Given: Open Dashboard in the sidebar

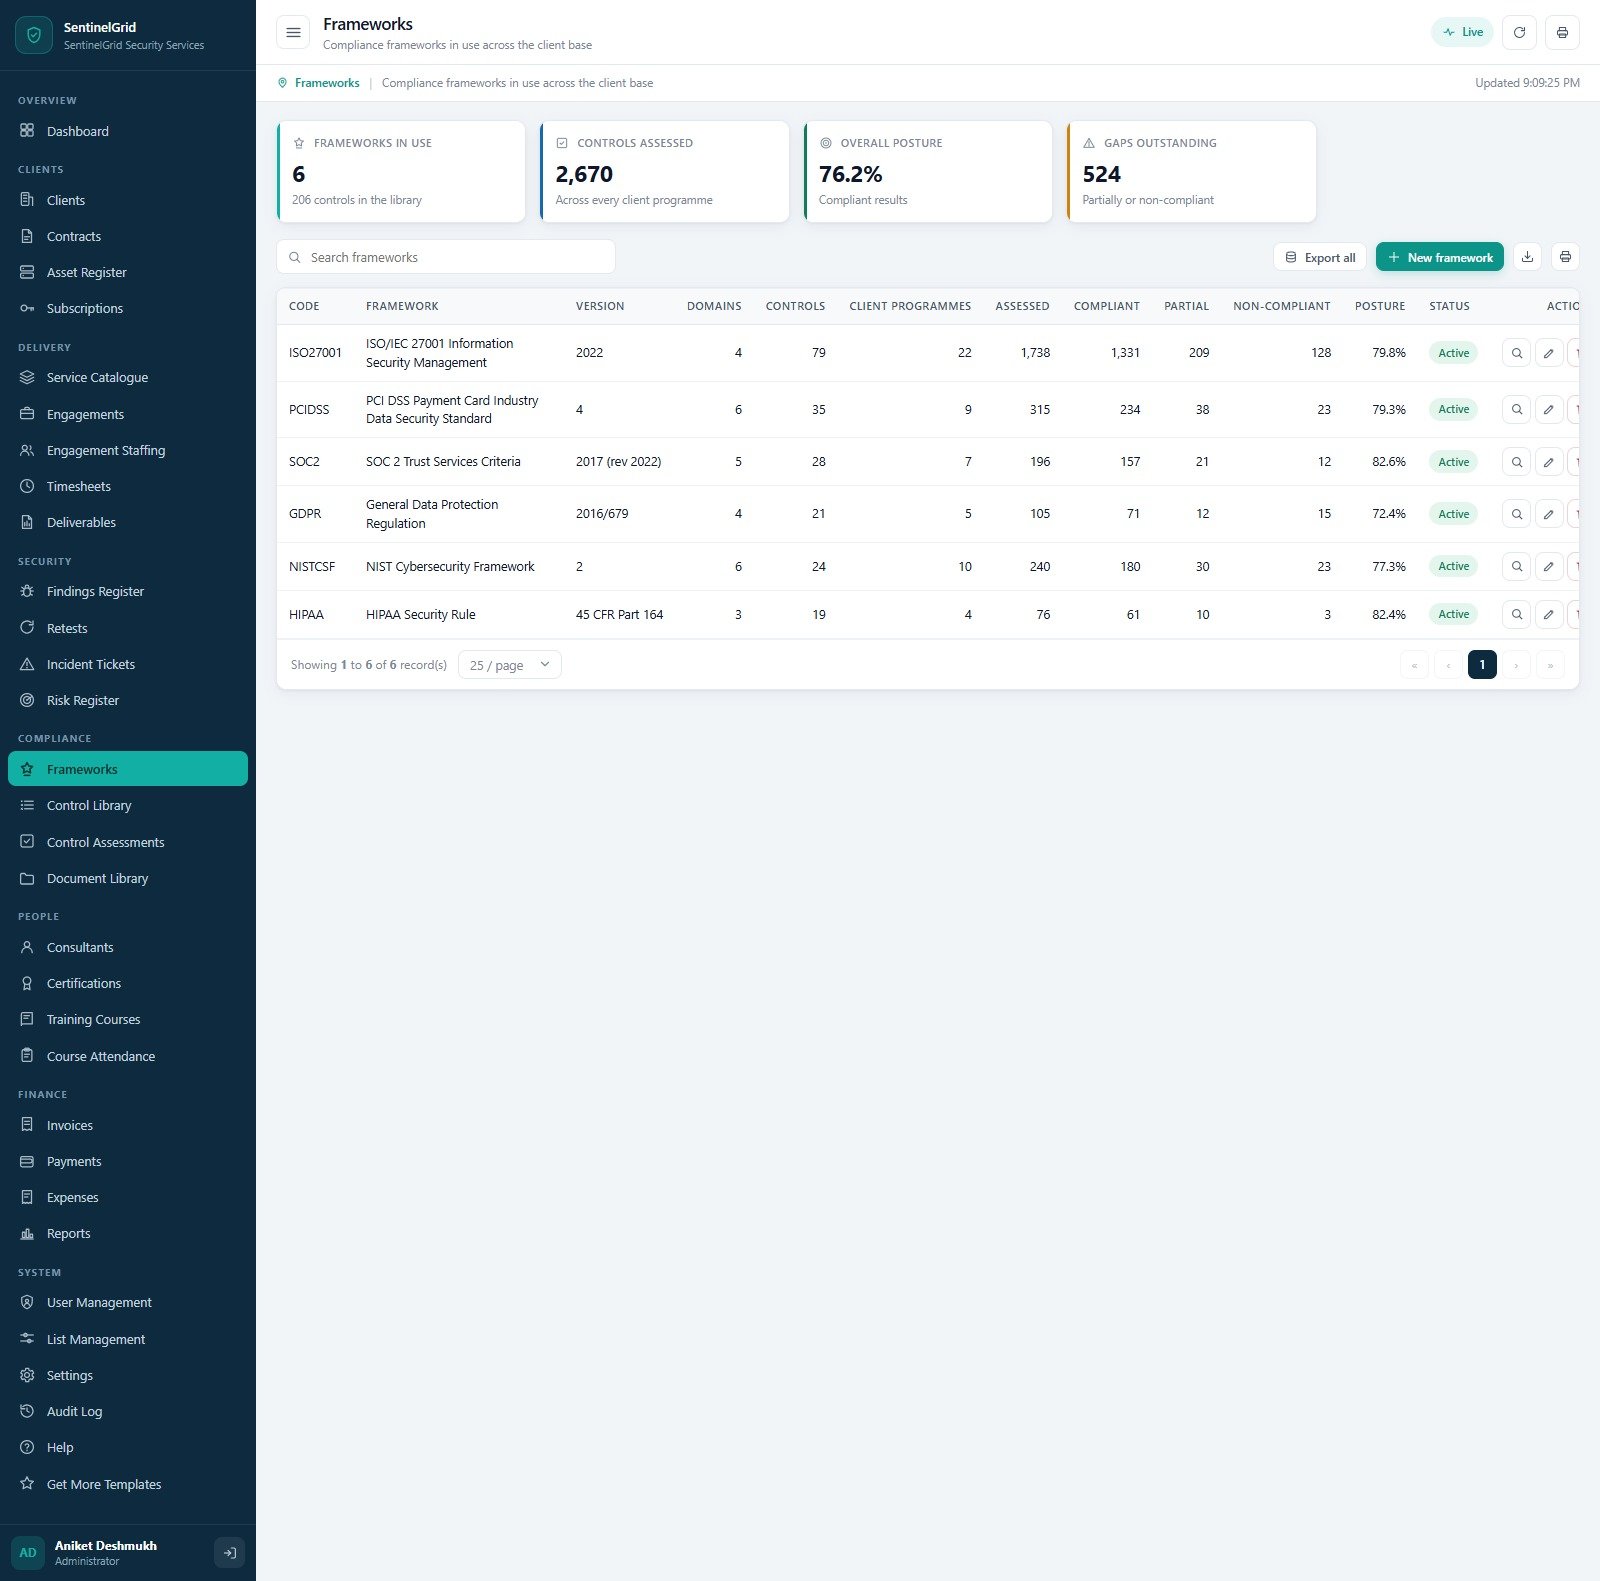Looking at the screenshot, I should click(128, 131).
